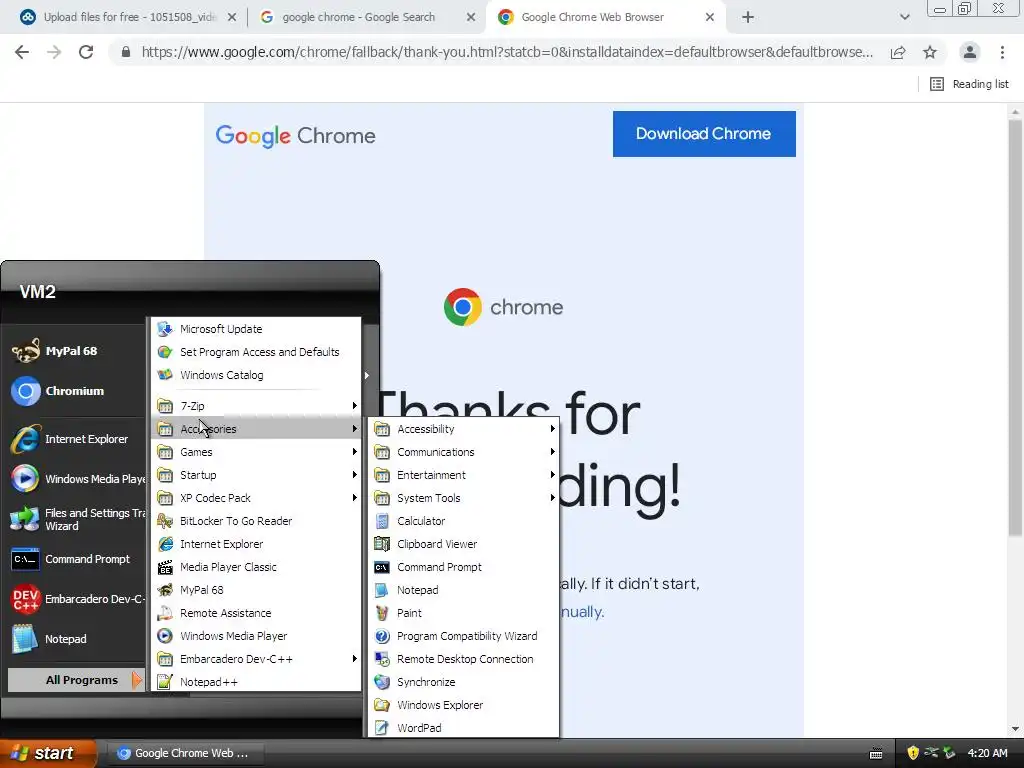Open Clipboard Viewer
The image size is (1024, 768).
[464, 544]
